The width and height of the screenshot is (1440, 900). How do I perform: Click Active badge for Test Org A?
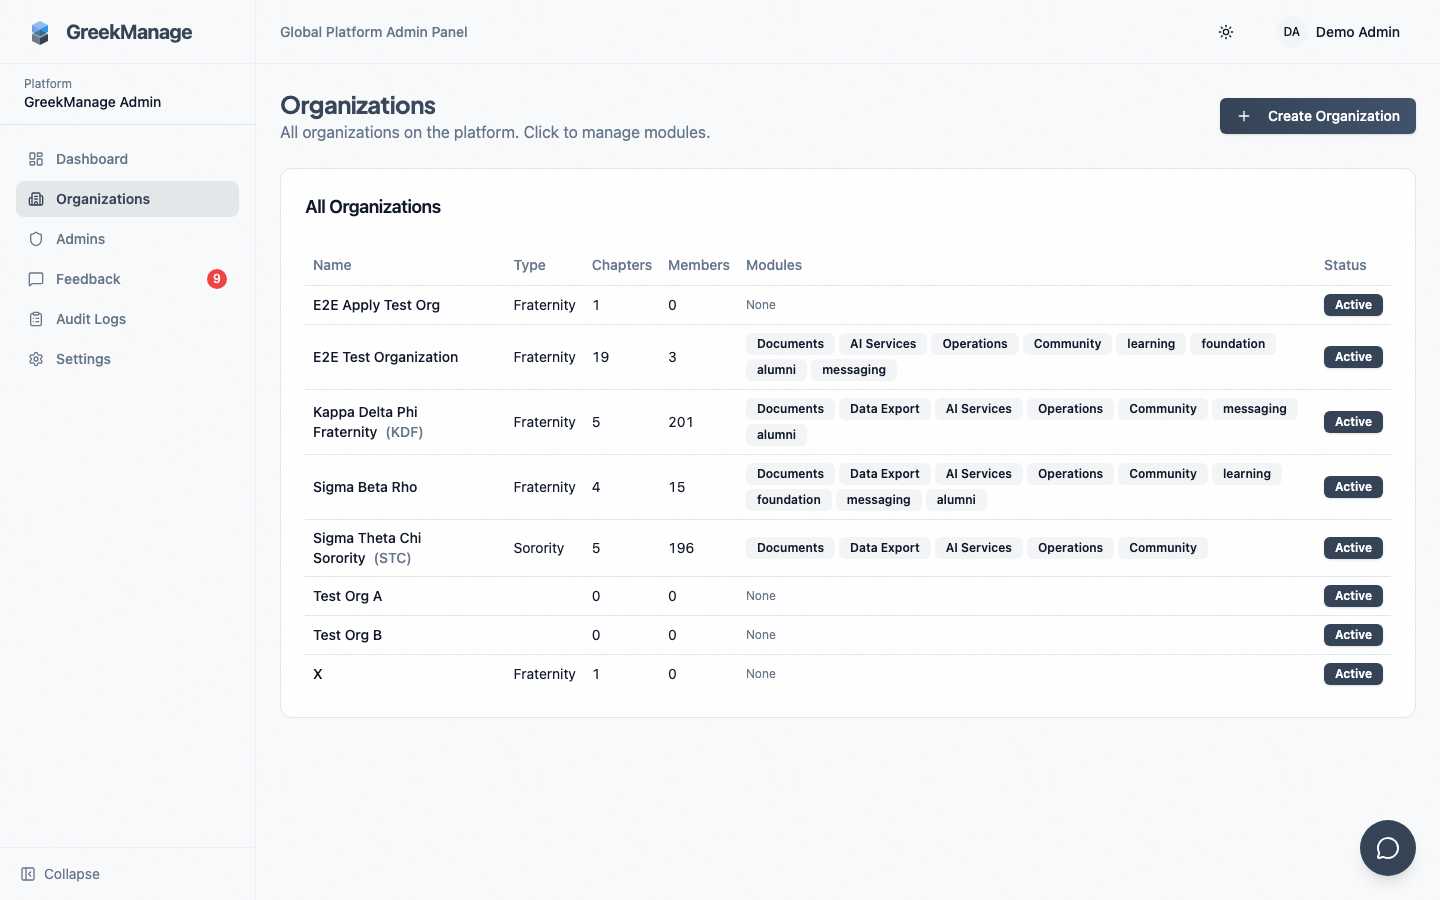point(1353,596)
